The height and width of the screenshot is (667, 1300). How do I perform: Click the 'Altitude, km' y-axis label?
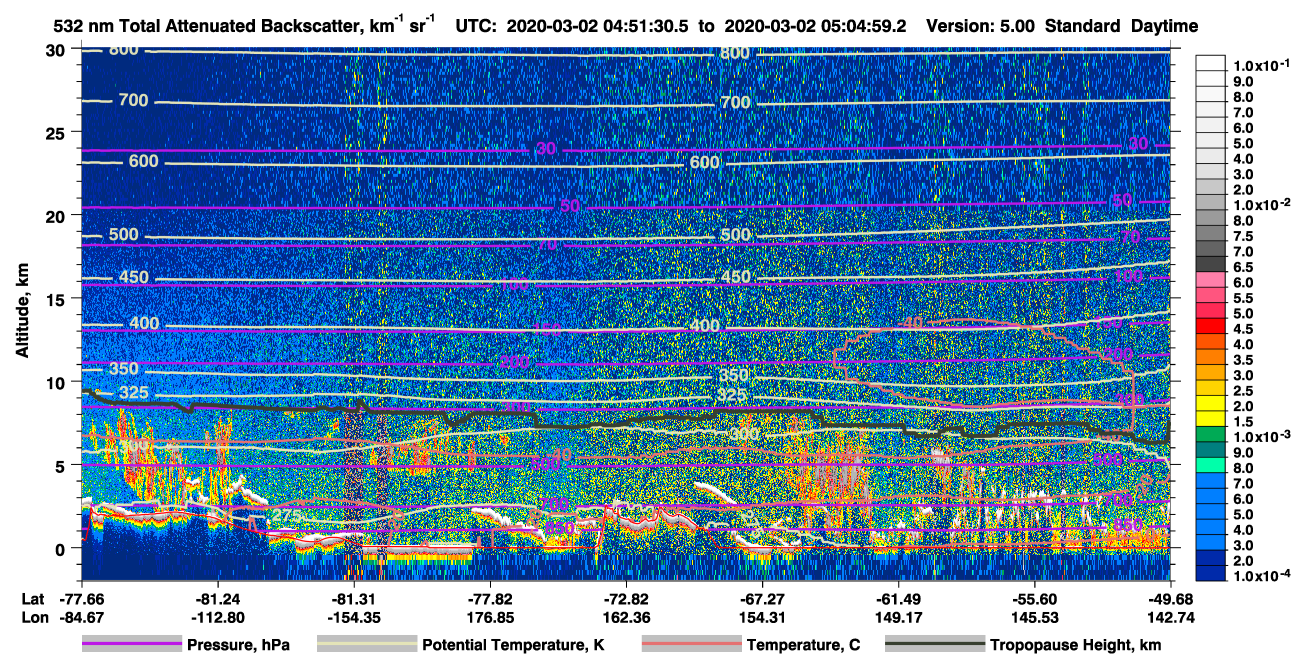click(x=22, y=310)
